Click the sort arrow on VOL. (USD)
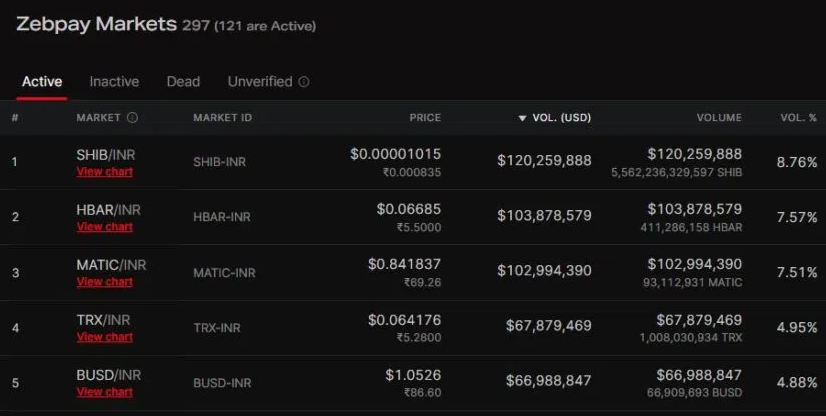The image size is (826, 416). 522,118
